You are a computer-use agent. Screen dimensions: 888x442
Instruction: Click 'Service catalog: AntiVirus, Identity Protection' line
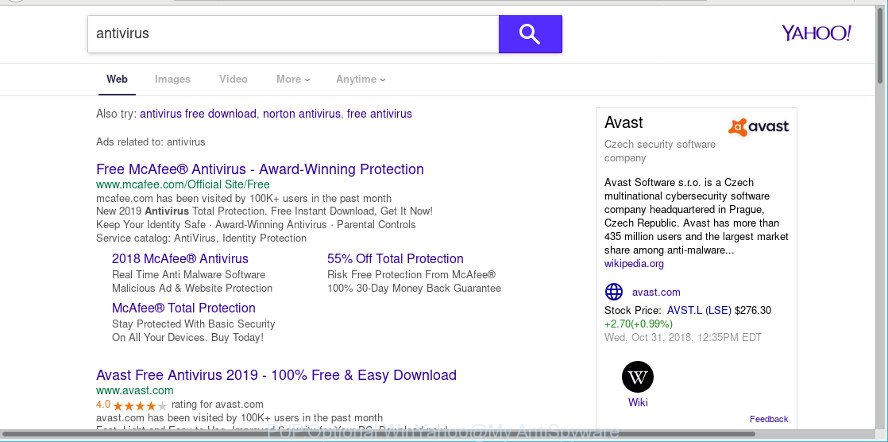[x=202, y=239]
